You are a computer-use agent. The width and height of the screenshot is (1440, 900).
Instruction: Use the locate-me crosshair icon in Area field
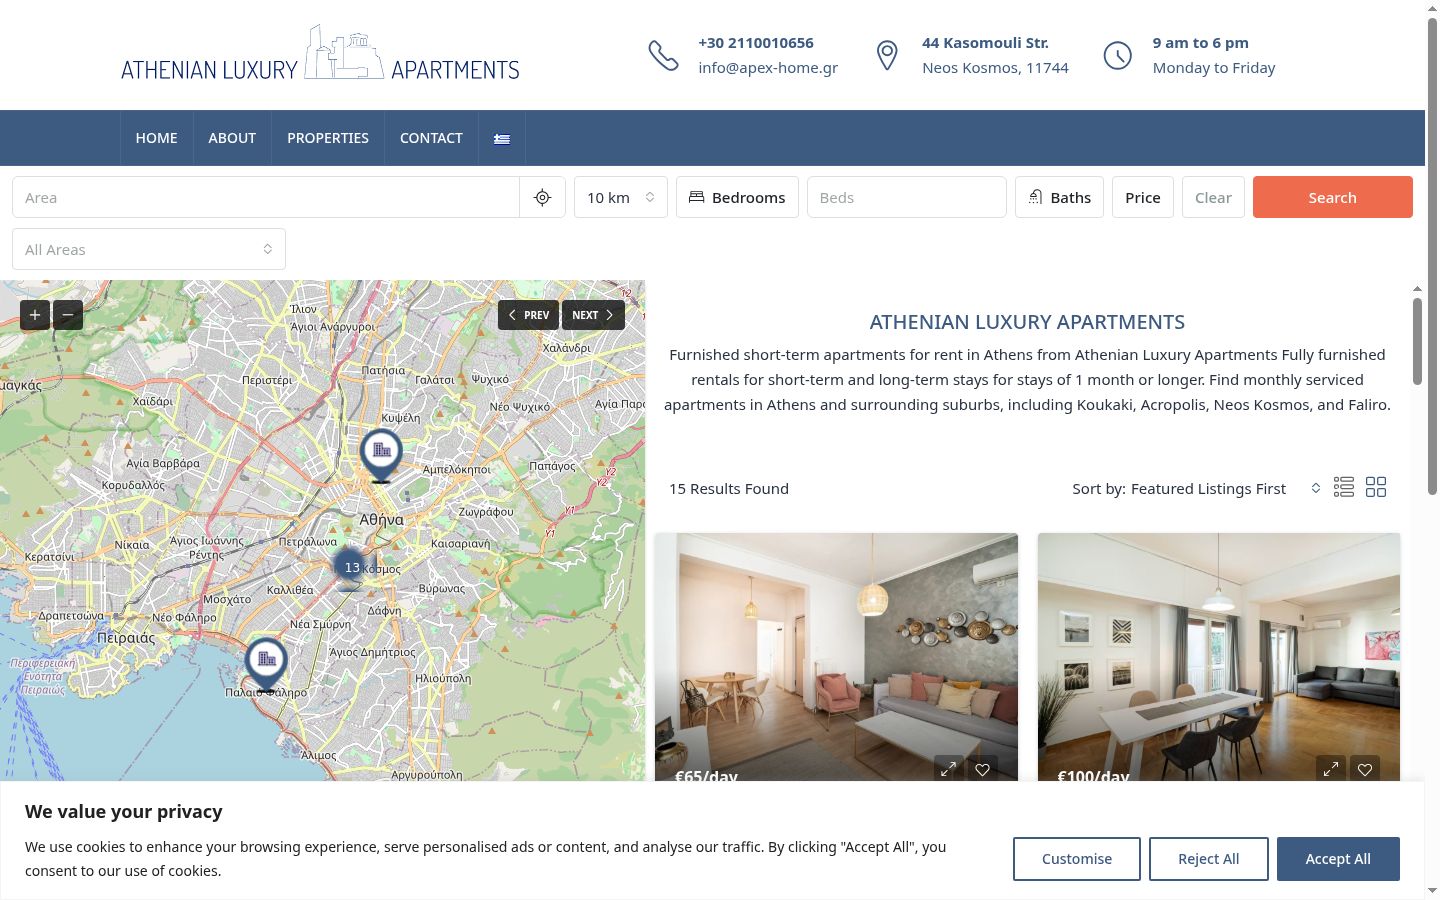[542, 198]
